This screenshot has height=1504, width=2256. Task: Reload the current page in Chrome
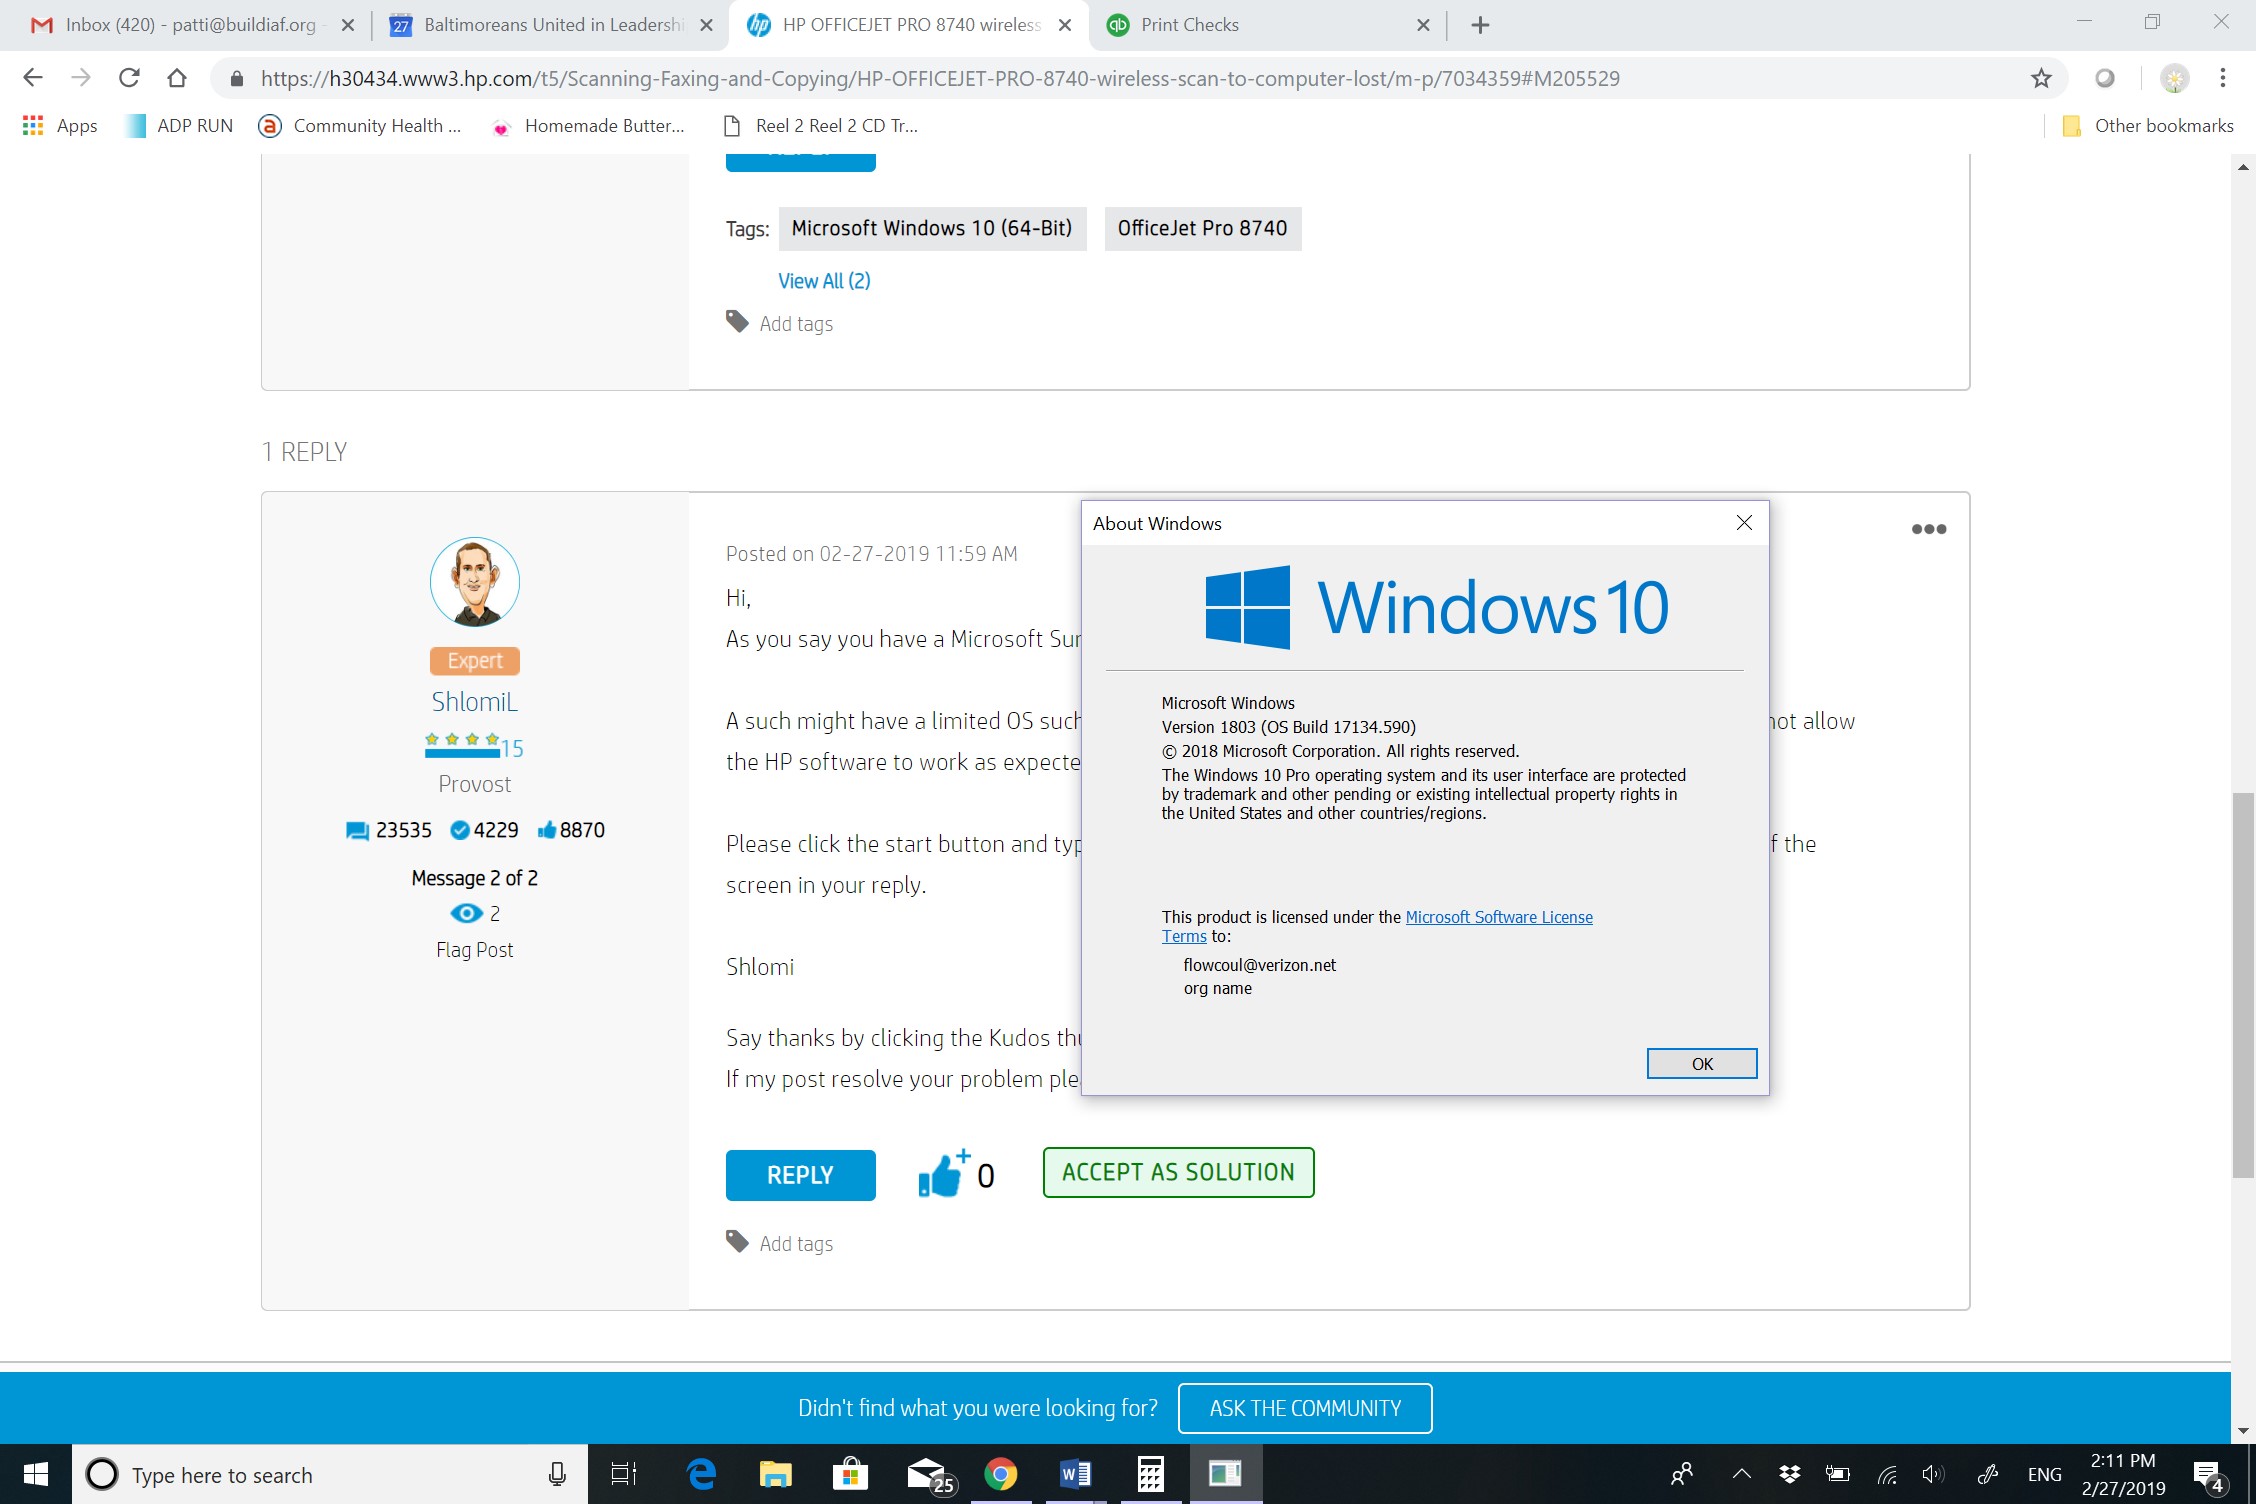(128, 78)
